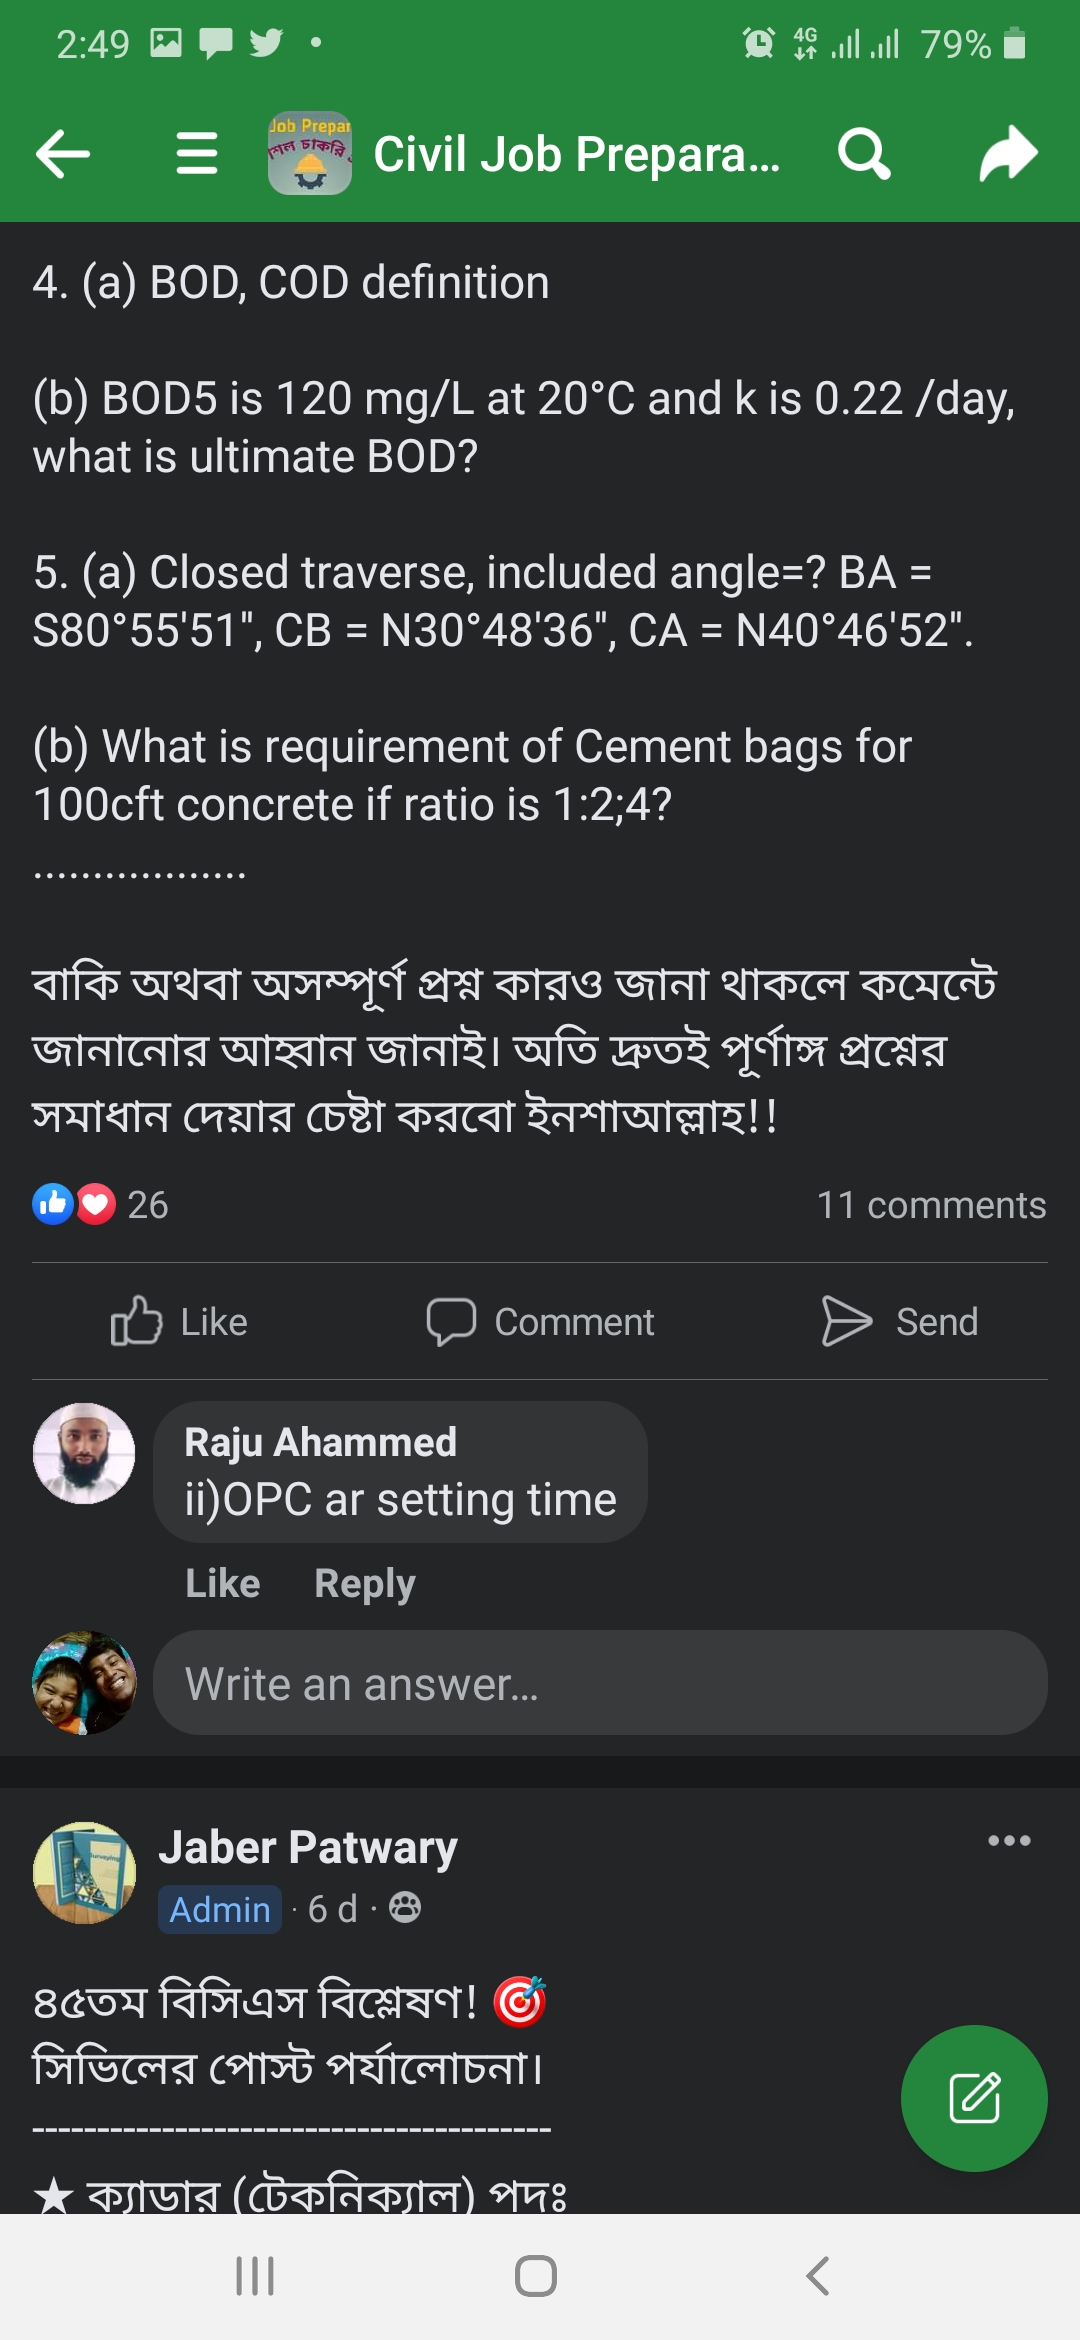Open the 11 comments link
1080x2340 pixels.
pyautogui.click(x=931, y=1205)
